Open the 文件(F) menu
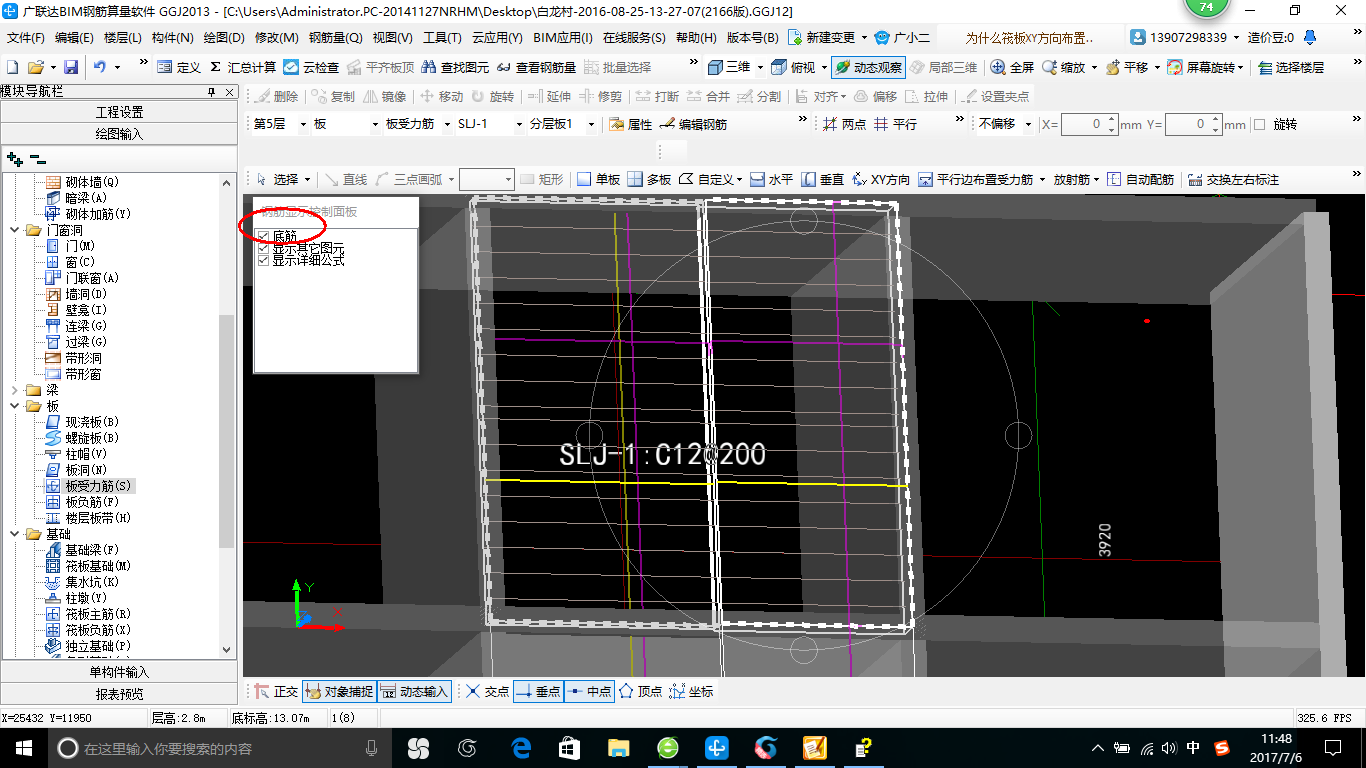This screenshot has width=1366, height=768. click(x=26, y=38)
